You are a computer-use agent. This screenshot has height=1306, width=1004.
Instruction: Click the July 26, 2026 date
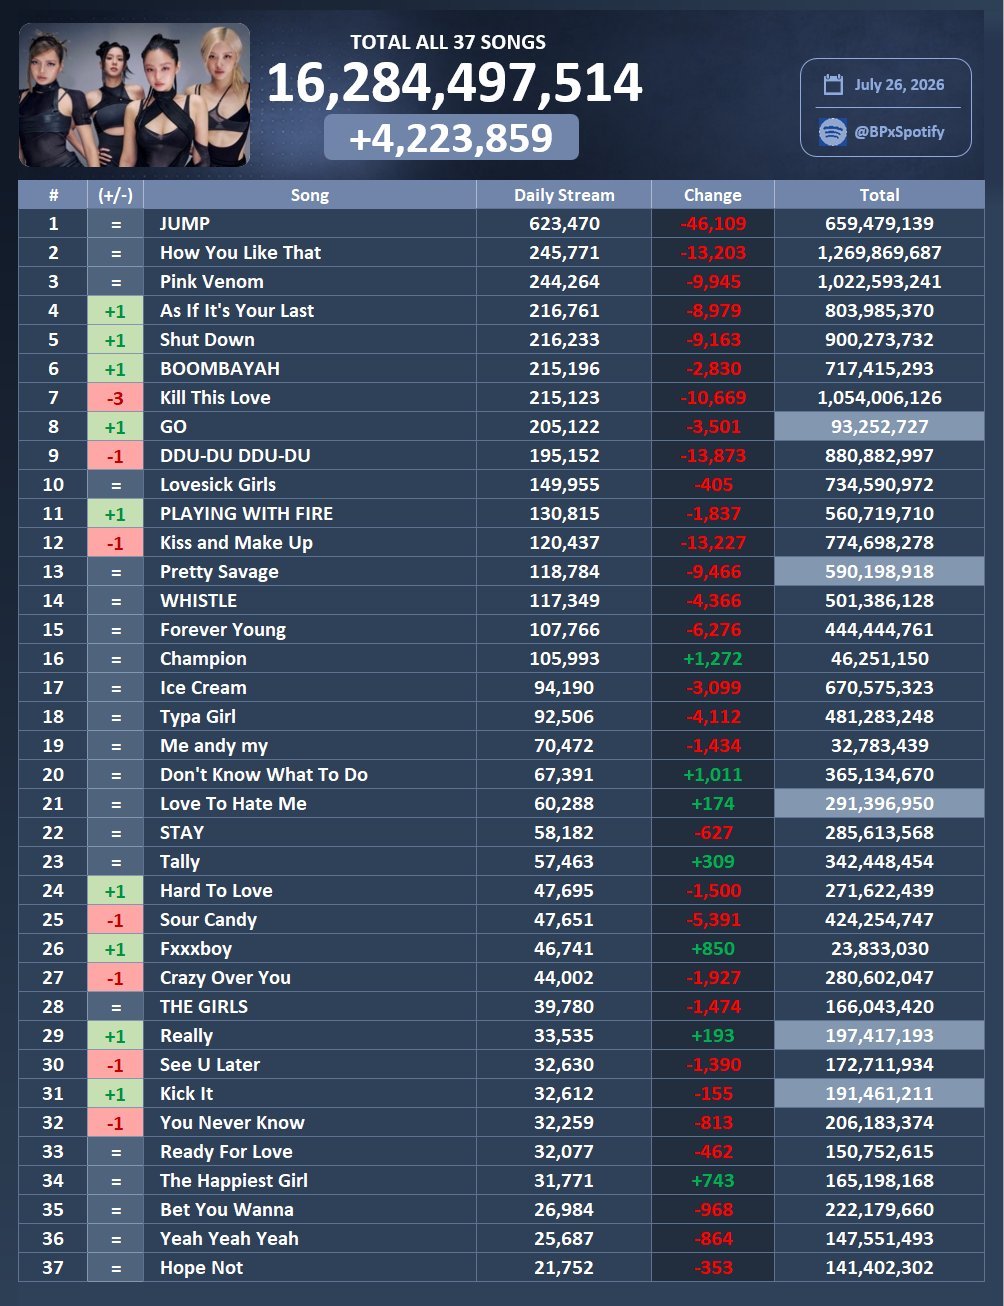(899, 85)
